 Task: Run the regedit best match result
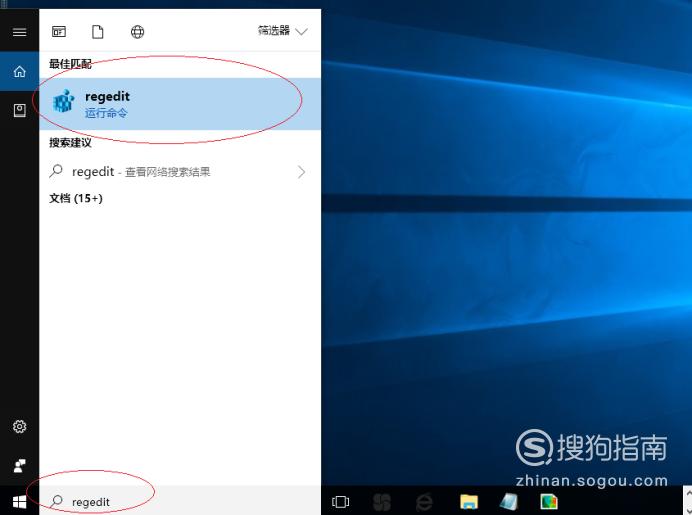(180, 104)
